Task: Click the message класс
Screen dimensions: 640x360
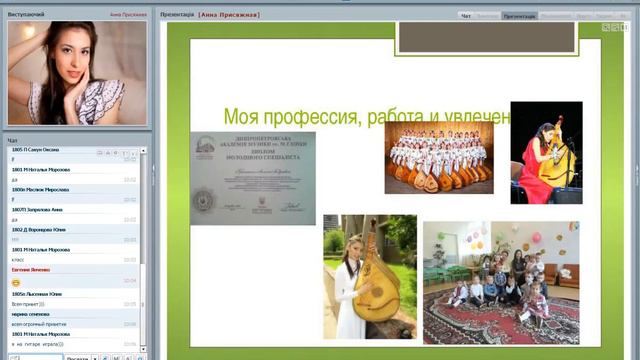Action: pos(18,260)
